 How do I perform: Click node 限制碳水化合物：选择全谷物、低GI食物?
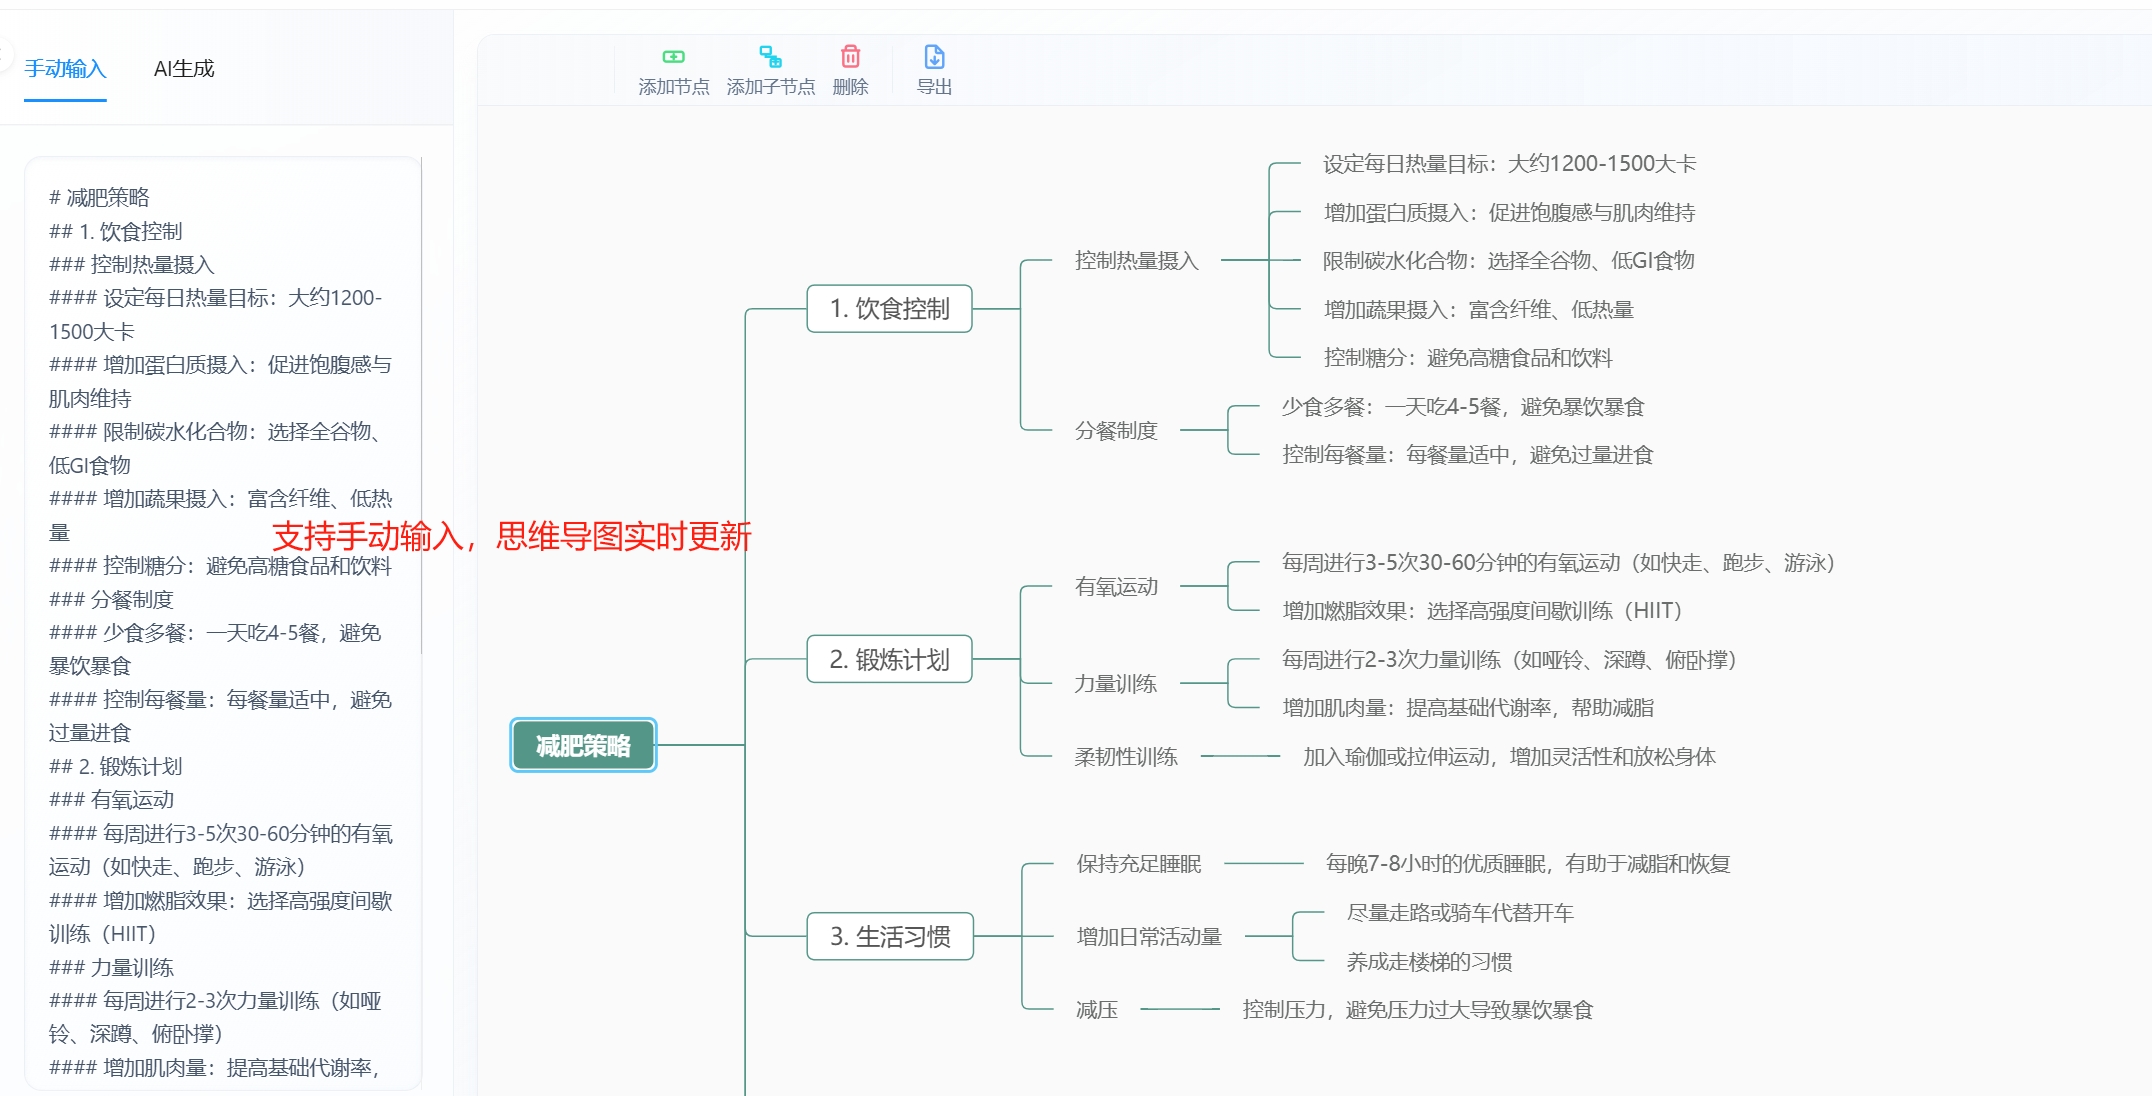(x=1509, y=261)
